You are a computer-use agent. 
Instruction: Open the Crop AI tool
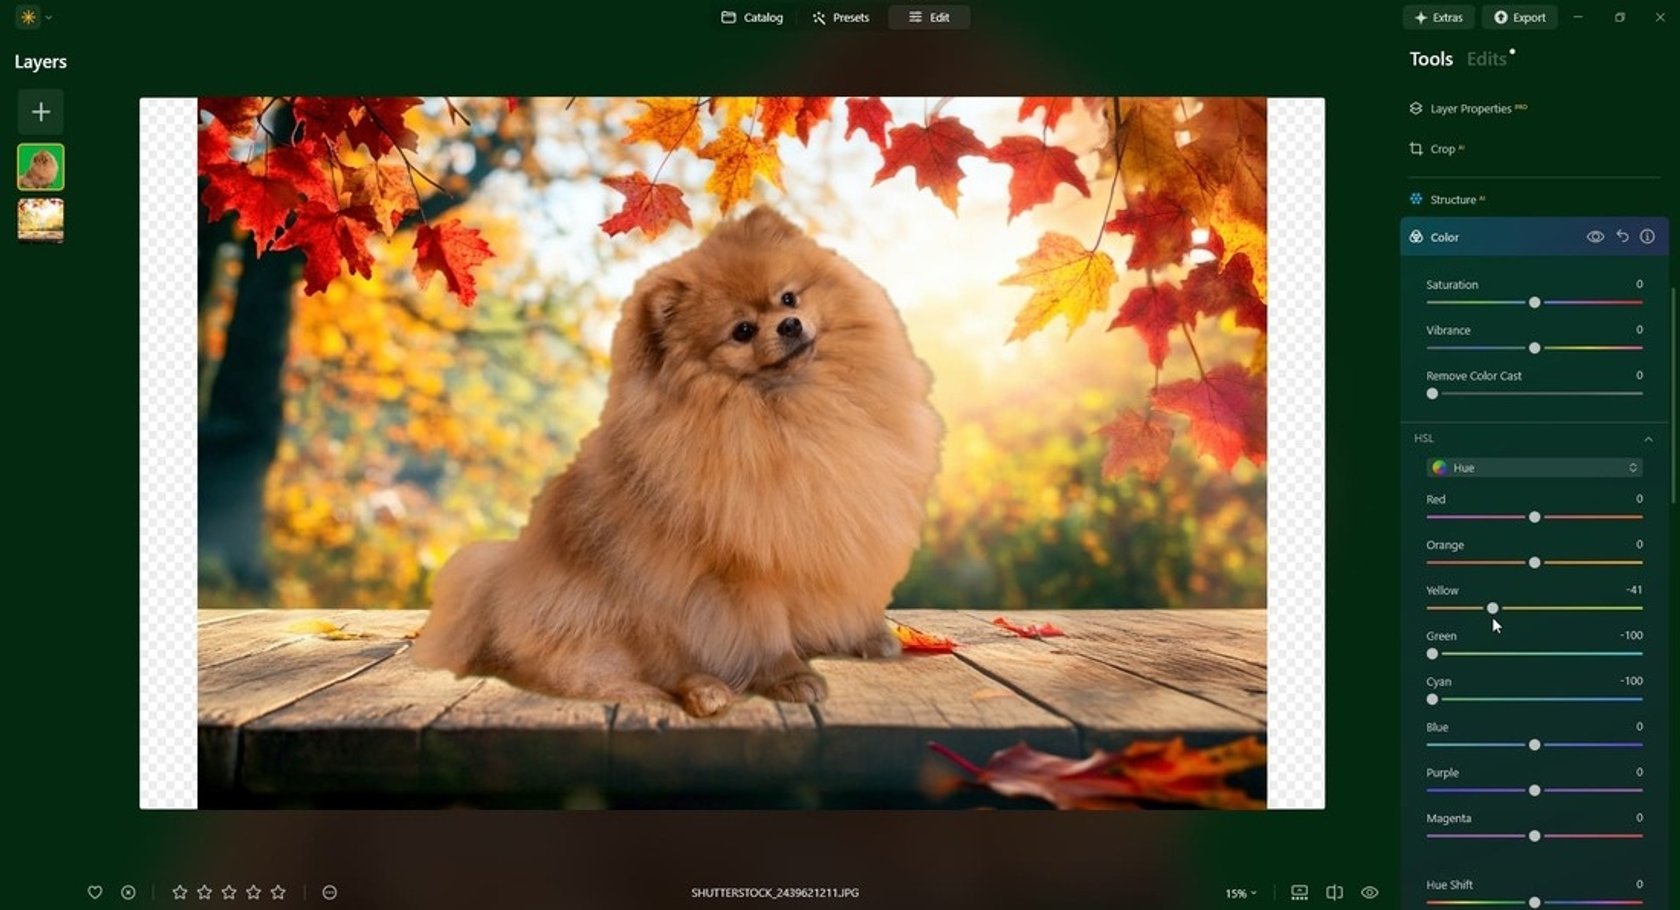coord(1444,148)
